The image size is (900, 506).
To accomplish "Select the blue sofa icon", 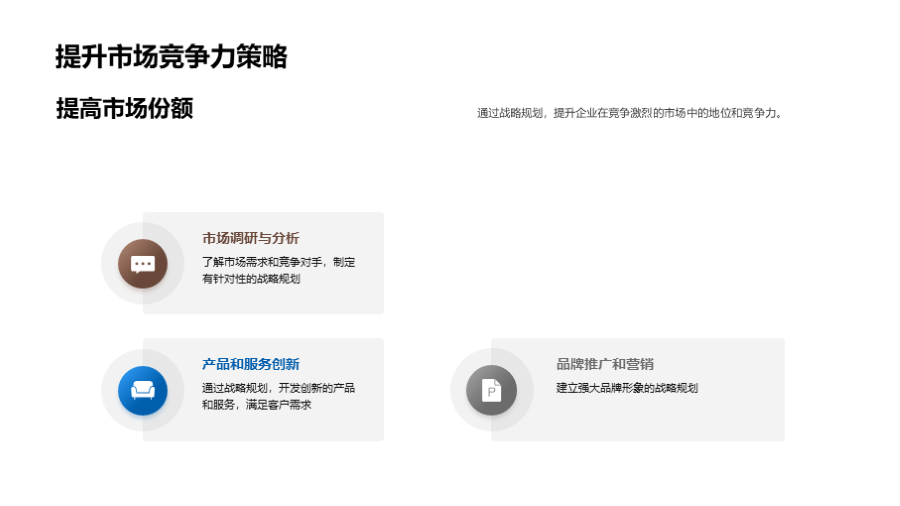I will click(x=143, y=390).
